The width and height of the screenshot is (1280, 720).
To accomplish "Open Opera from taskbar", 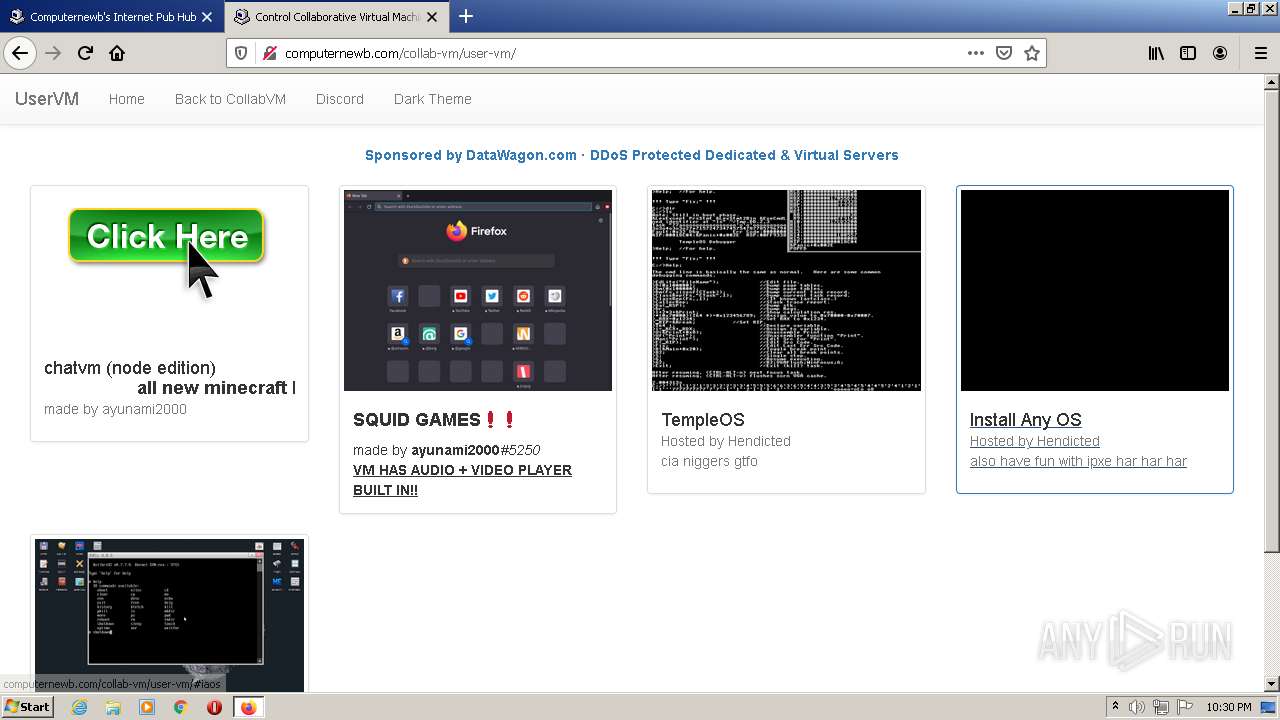I will point(214,707).
